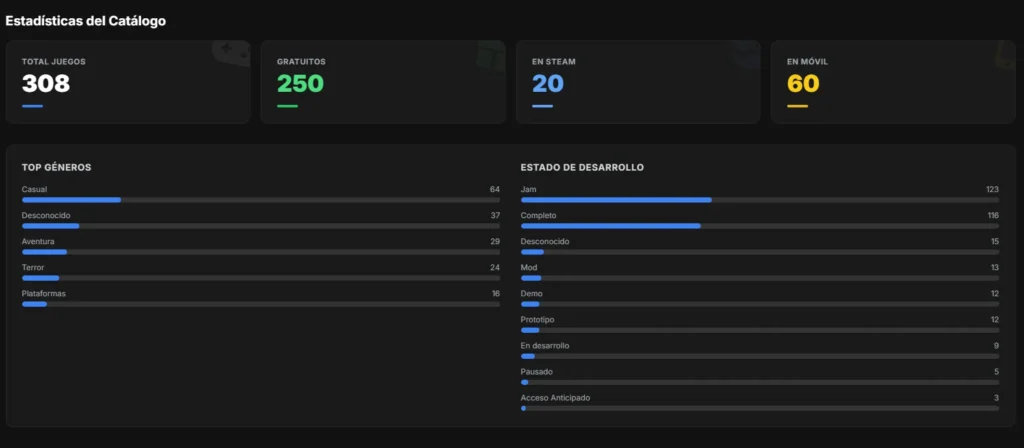Click the Estado de Desarrollo heading
Viewport: 1024px width, 448px height.
tap(582, 167)
